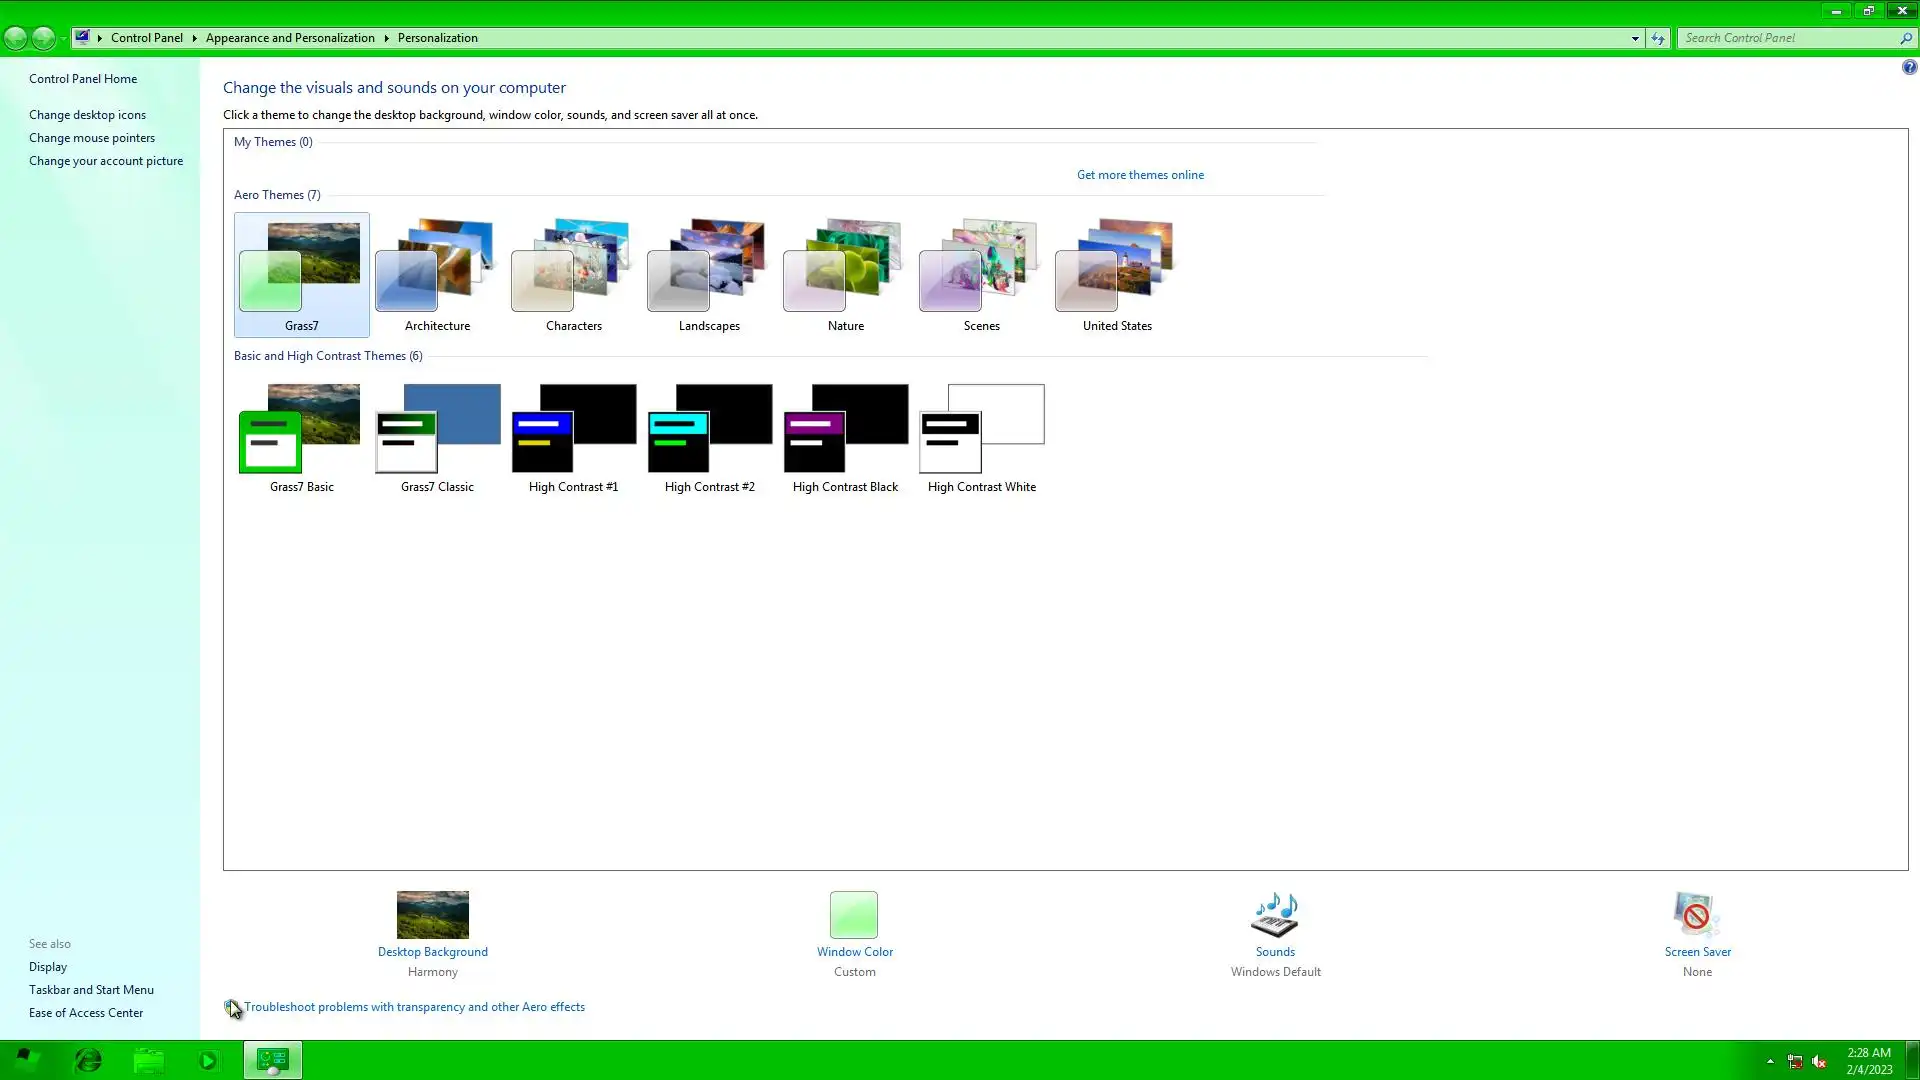Screen dimensions: 1920x1080
Task: Click the Back navigation arrow button
Action: point(16,38)
